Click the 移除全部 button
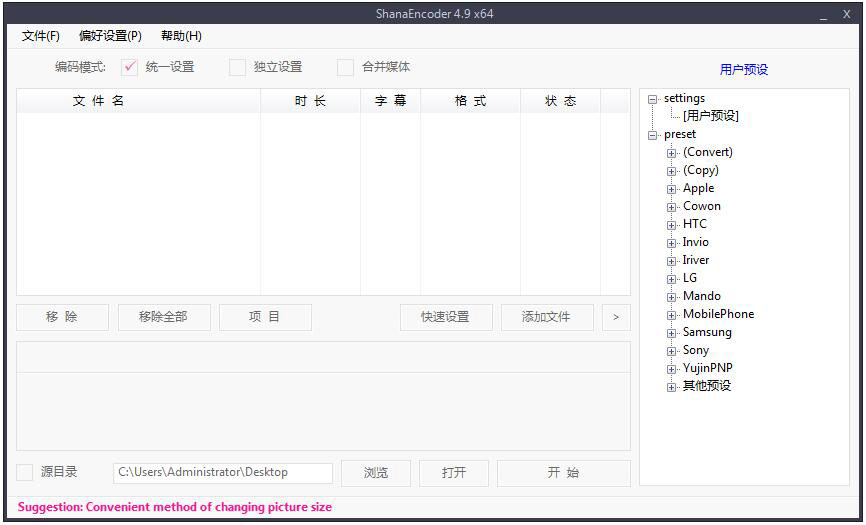 (x=163, y=317)
